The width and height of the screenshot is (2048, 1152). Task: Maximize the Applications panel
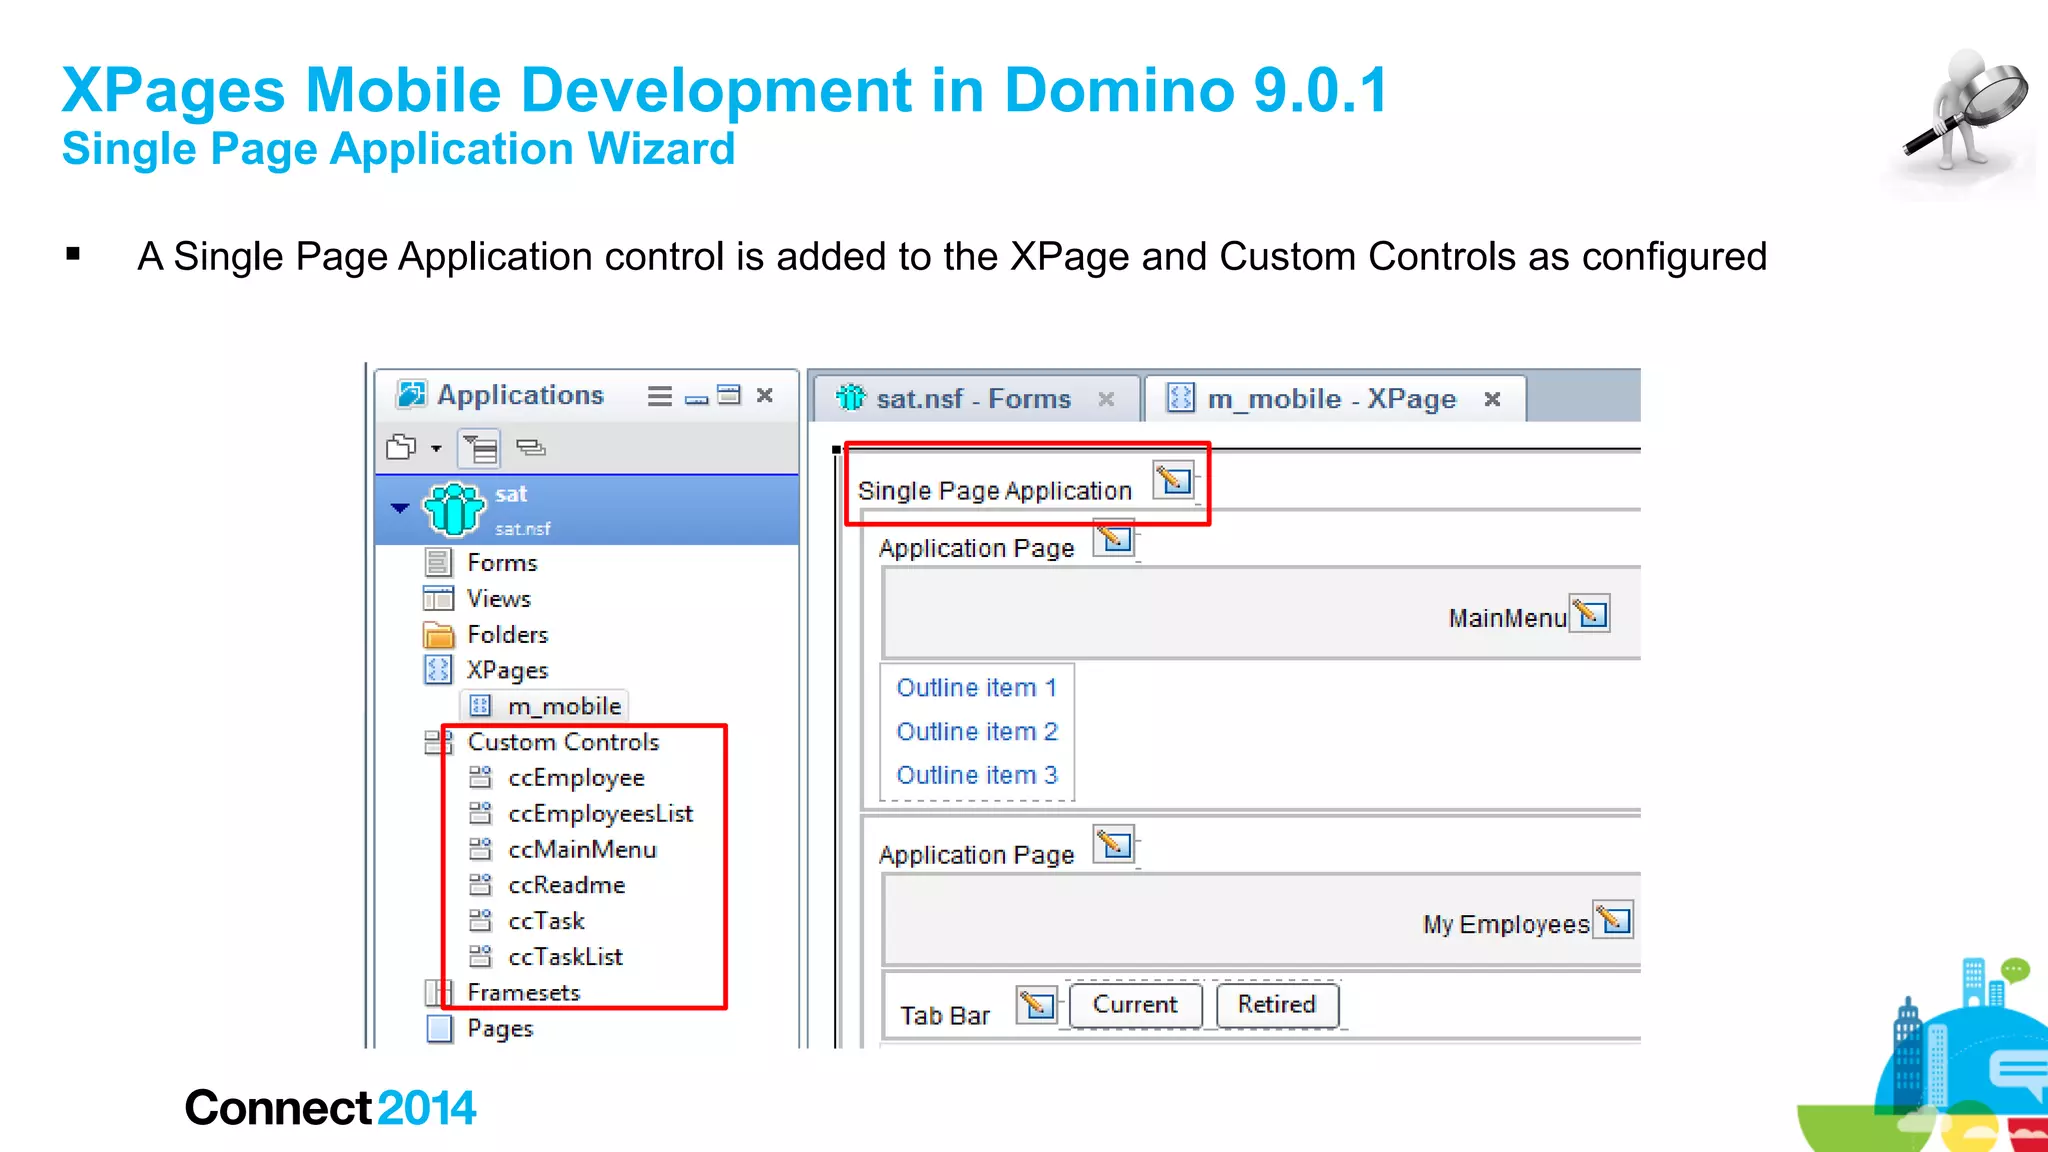tap(730, 395)
